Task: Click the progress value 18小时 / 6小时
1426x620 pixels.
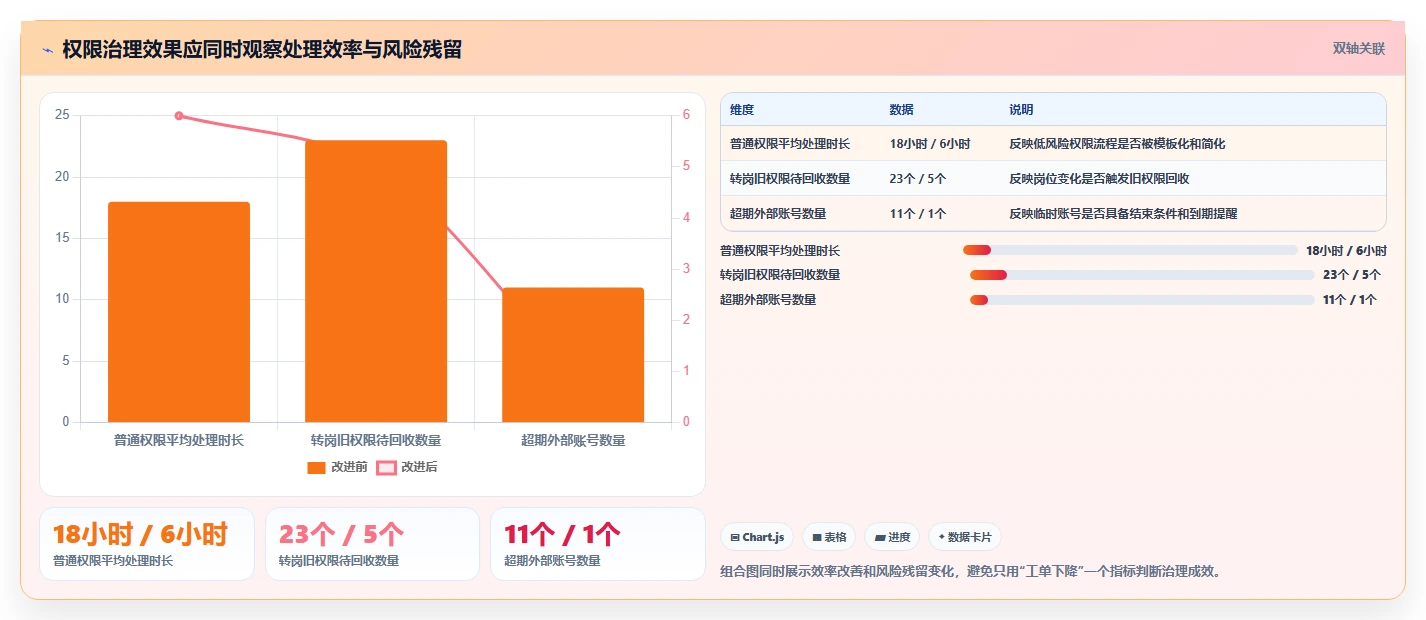Action: tap(1346, 251)
